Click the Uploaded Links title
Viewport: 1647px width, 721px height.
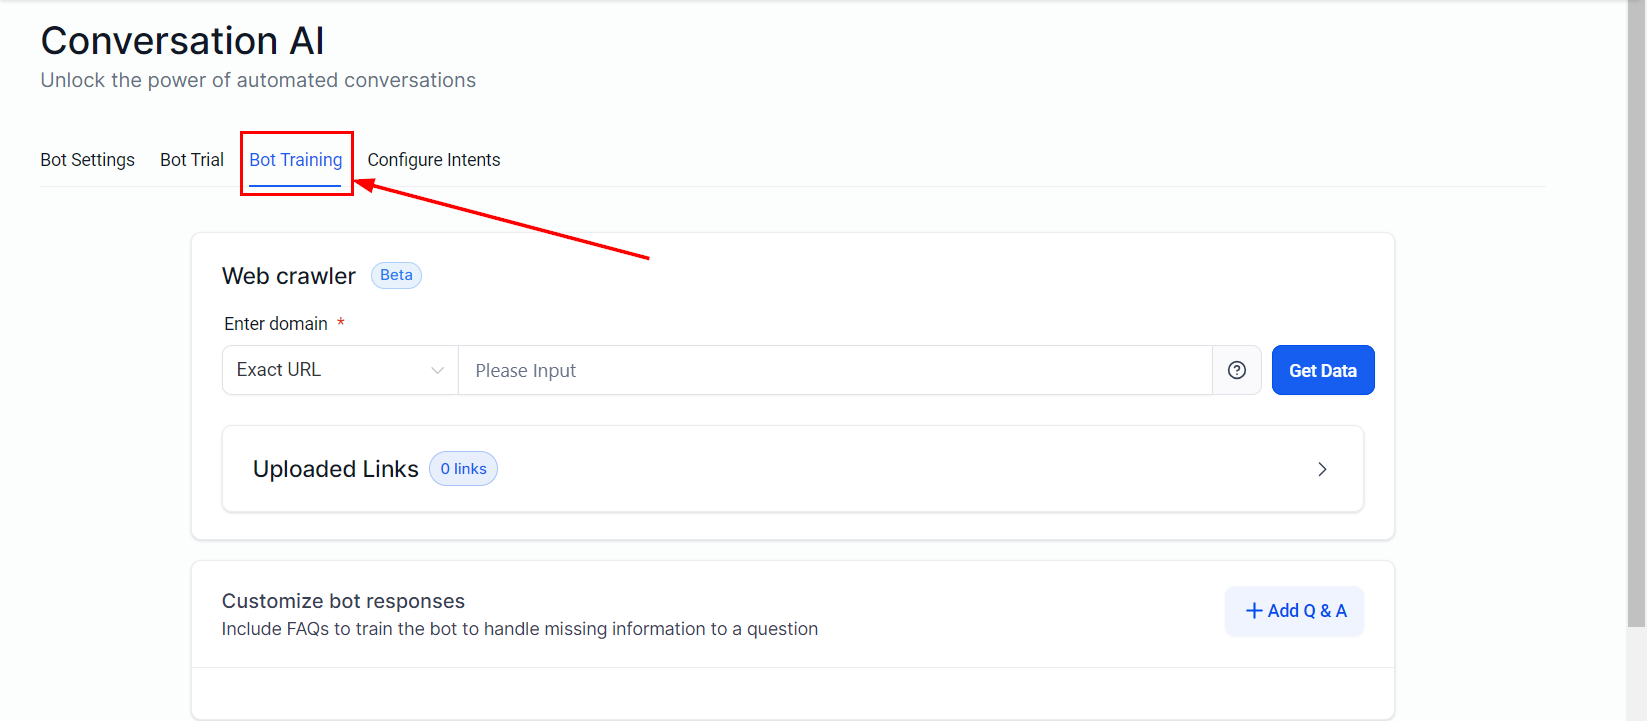(x=336, y=469)
